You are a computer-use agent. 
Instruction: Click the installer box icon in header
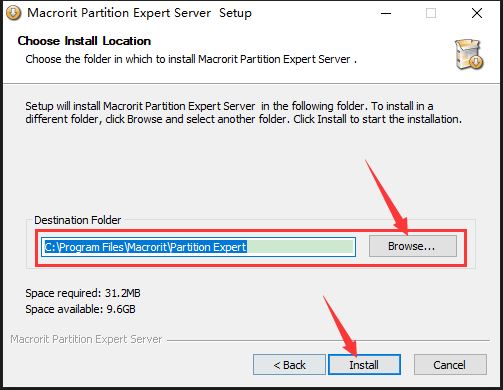pos(469,54)
